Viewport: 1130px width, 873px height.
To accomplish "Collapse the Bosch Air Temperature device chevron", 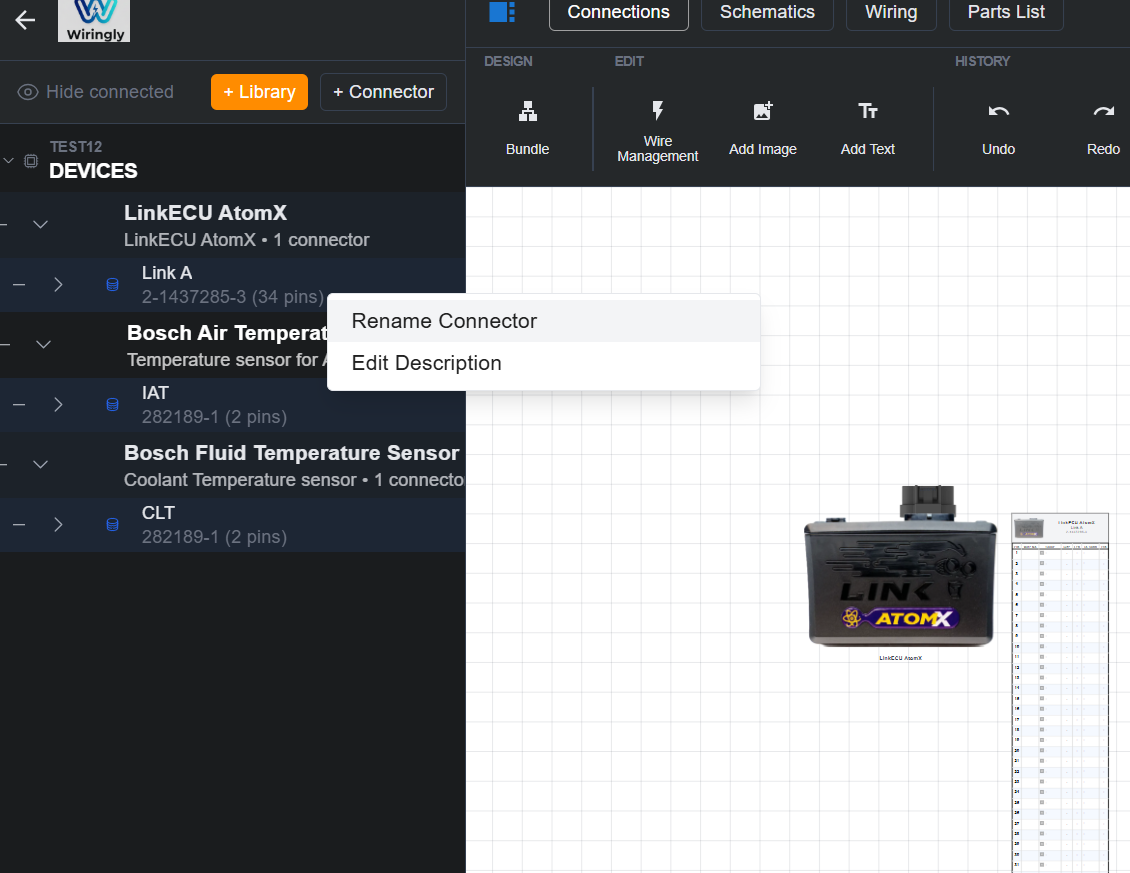I will pos(43,345).
